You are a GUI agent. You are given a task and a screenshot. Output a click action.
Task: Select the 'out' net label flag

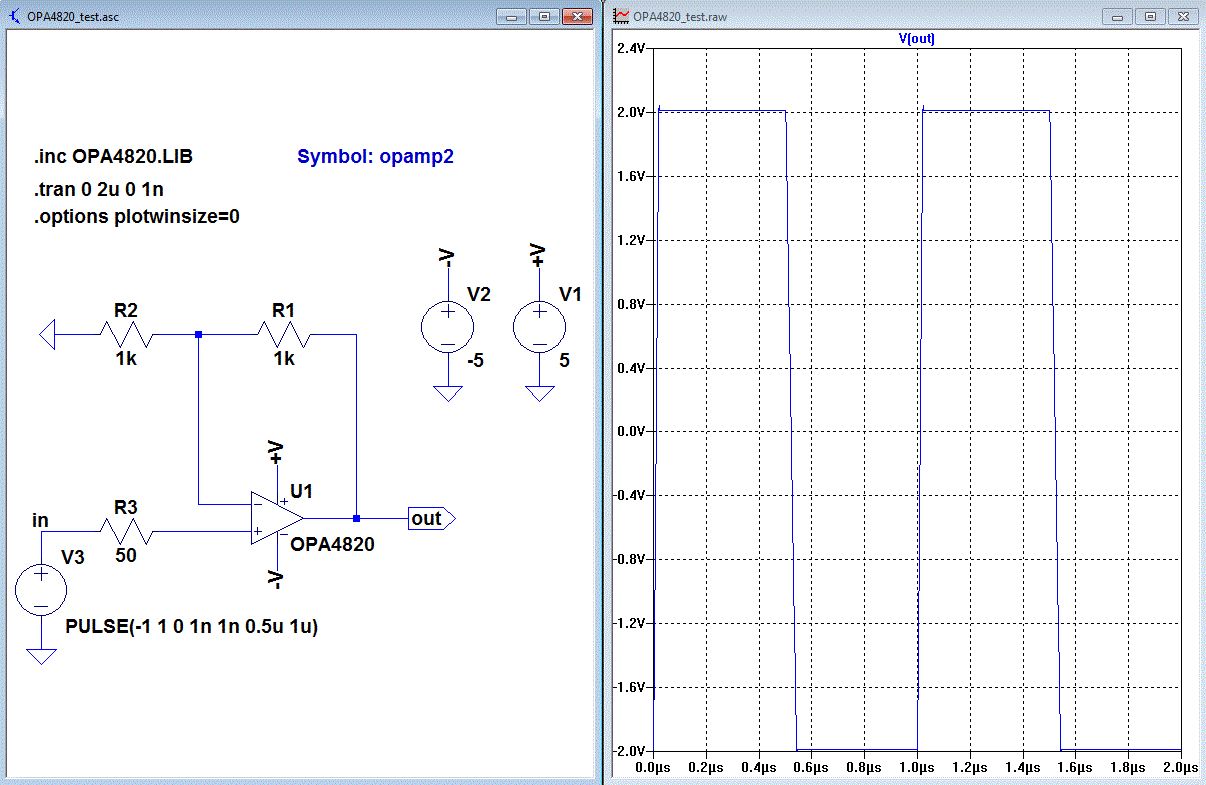[430, 518]
